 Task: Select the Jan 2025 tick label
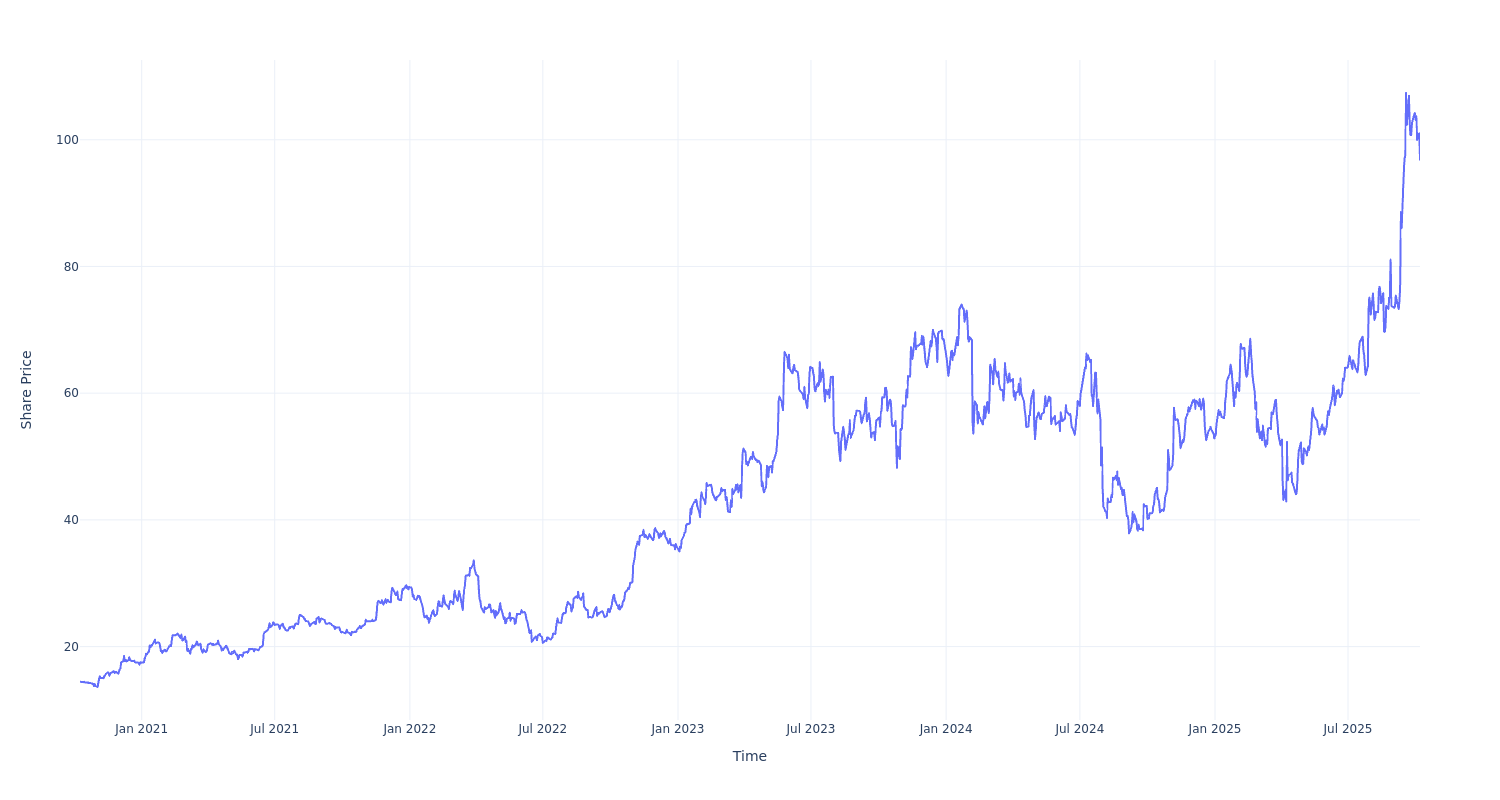[1214, 729]
